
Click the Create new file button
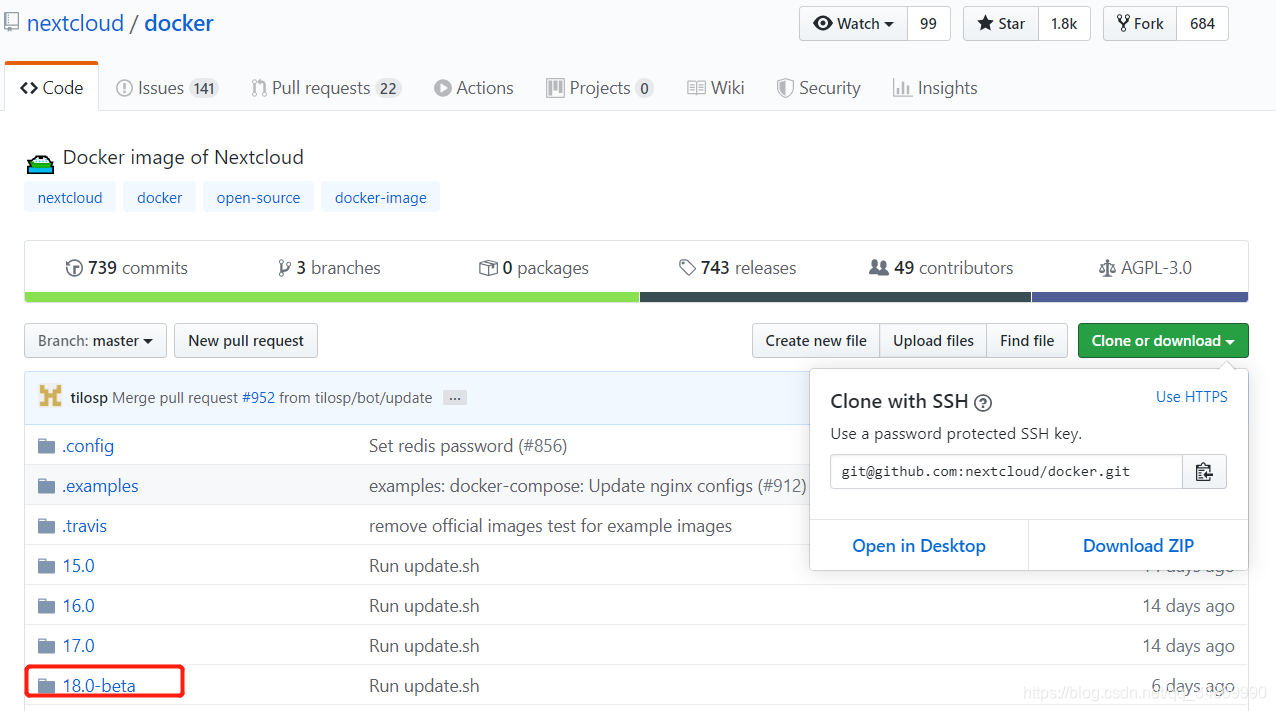(816, 341)
